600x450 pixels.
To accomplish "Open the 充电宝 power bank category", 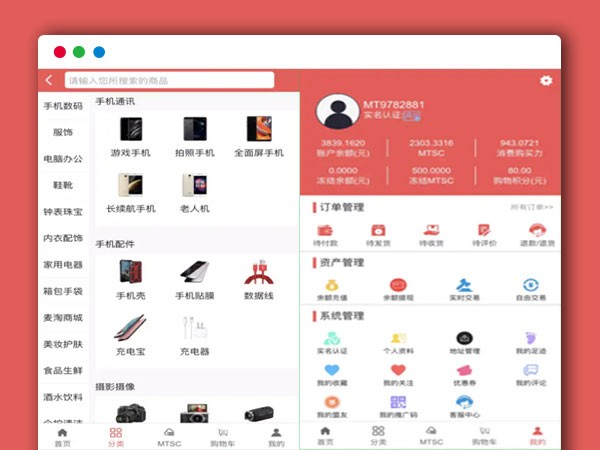I will click(130, 335).
